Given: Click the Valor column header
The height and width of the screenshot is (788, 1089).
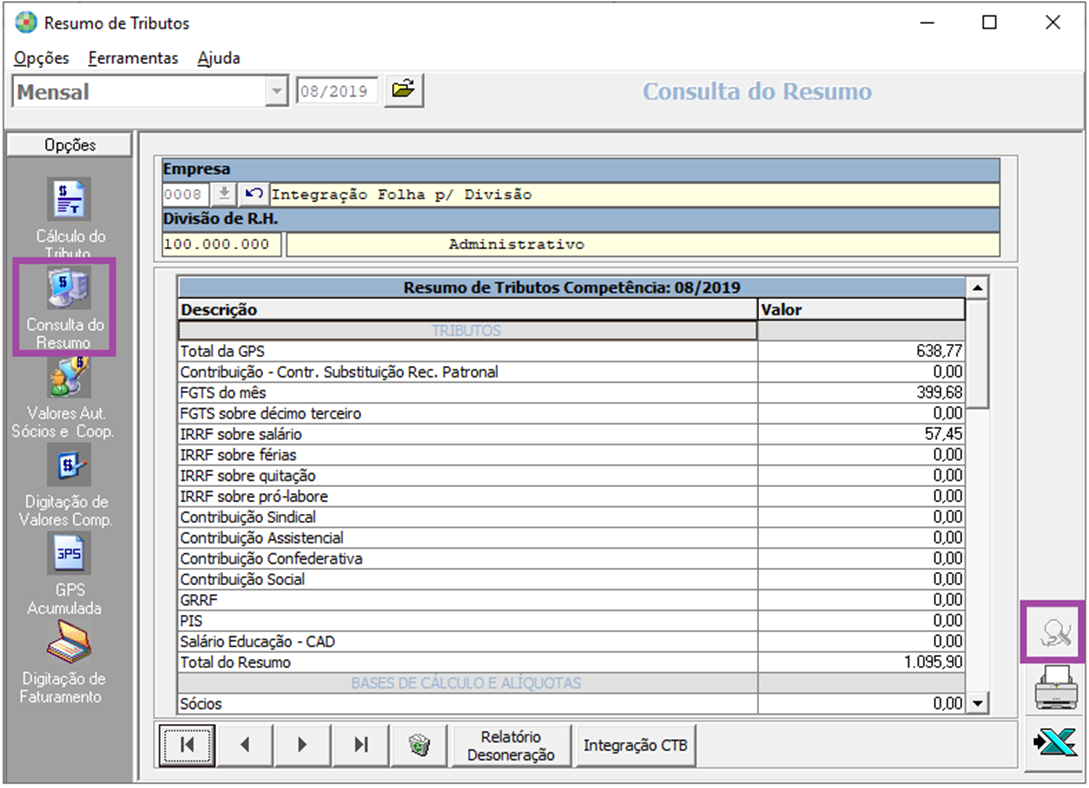Looking at the screenshot, I should tap(861, 310).
